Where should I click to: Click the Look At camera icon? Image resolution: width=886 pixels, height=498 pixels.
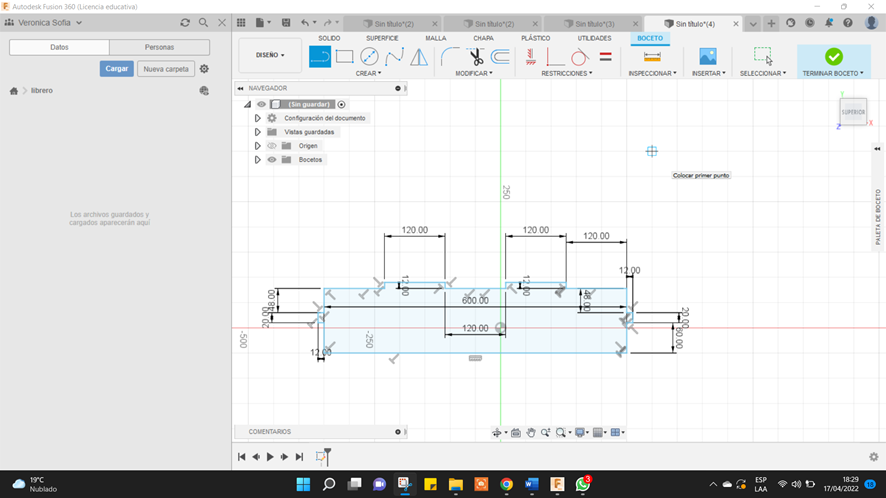click(516, 432)
